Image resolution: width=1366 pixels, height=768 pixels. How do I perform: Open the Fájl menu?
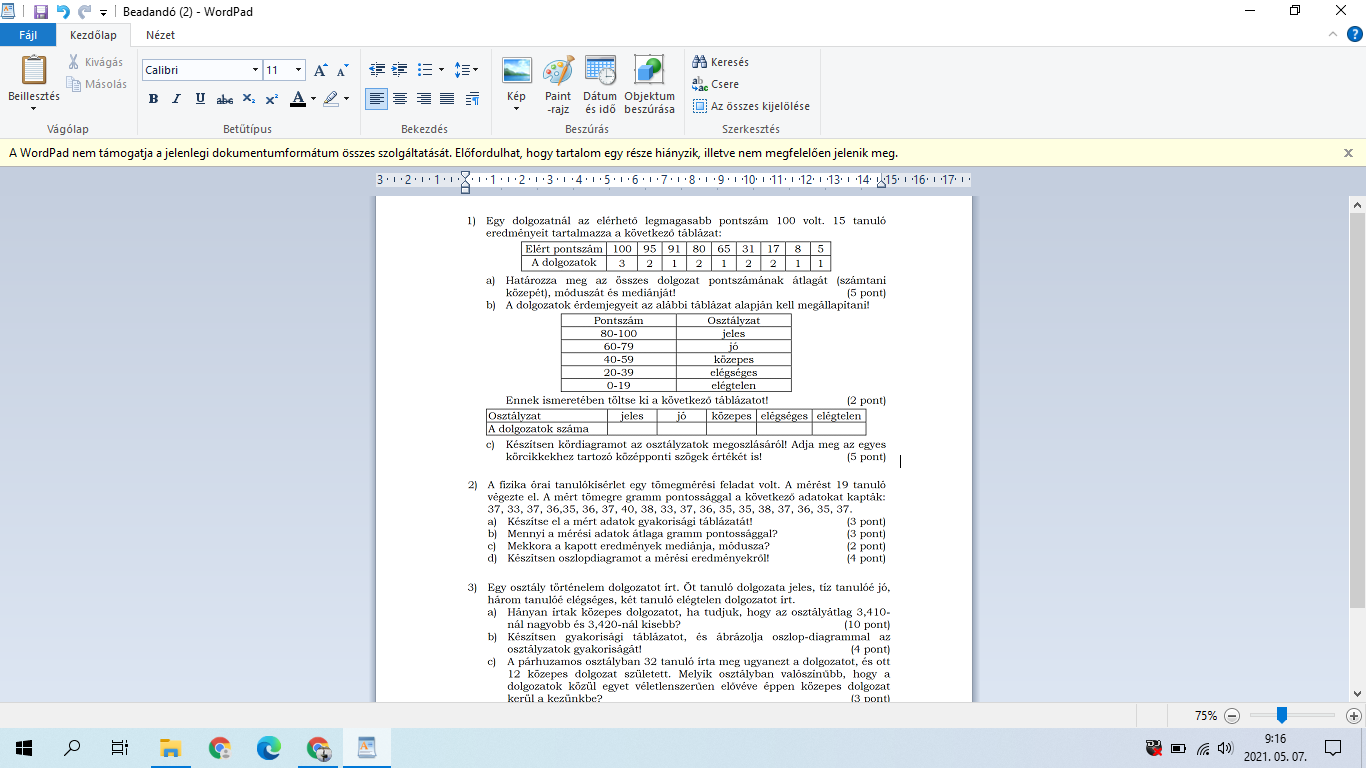tap(28, 35)
